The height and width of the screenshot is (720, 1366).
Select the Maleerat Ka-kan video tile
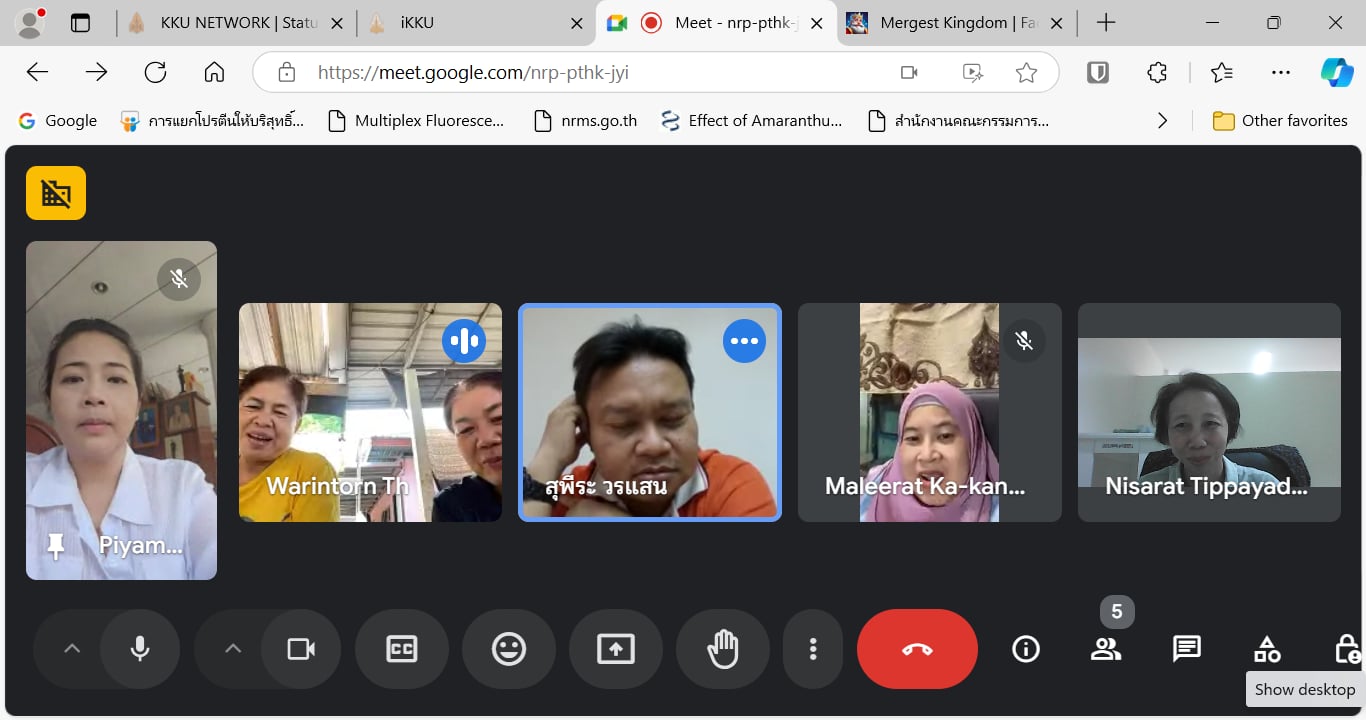click(929, 412)
